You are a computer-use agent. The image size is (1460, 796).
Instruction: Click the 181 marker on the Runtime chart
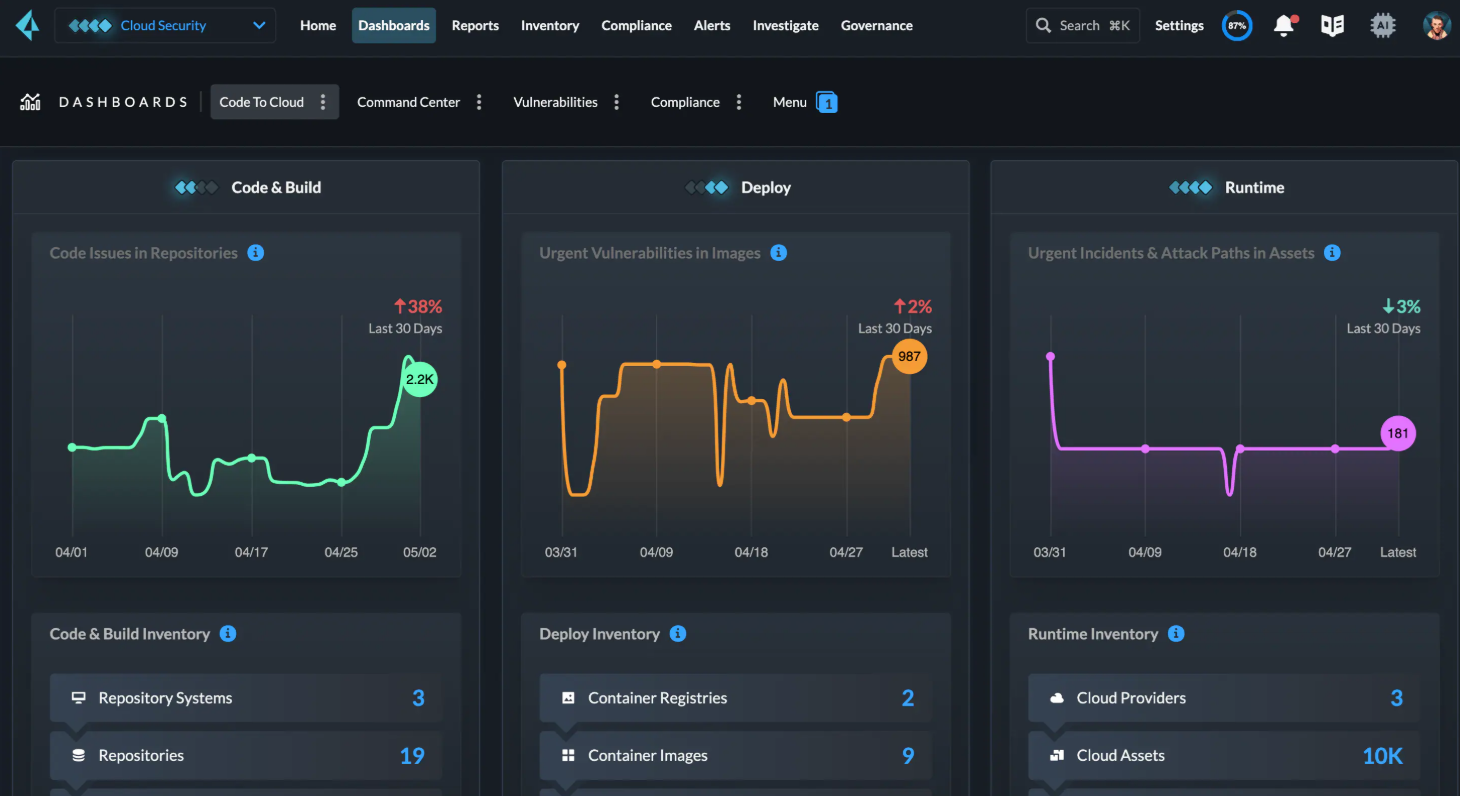coord(1398,433)
